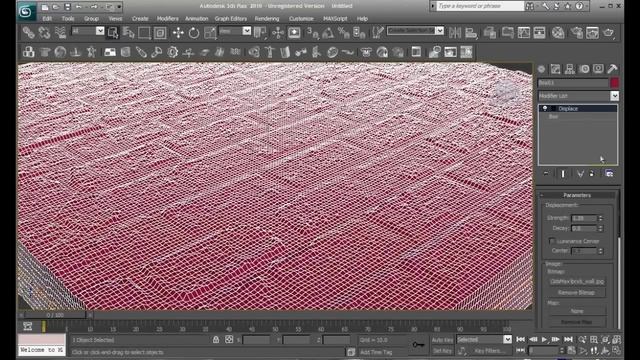Open the Material Editor icon
This screenshot has height=360, width=640.
(x=558, y=33)
